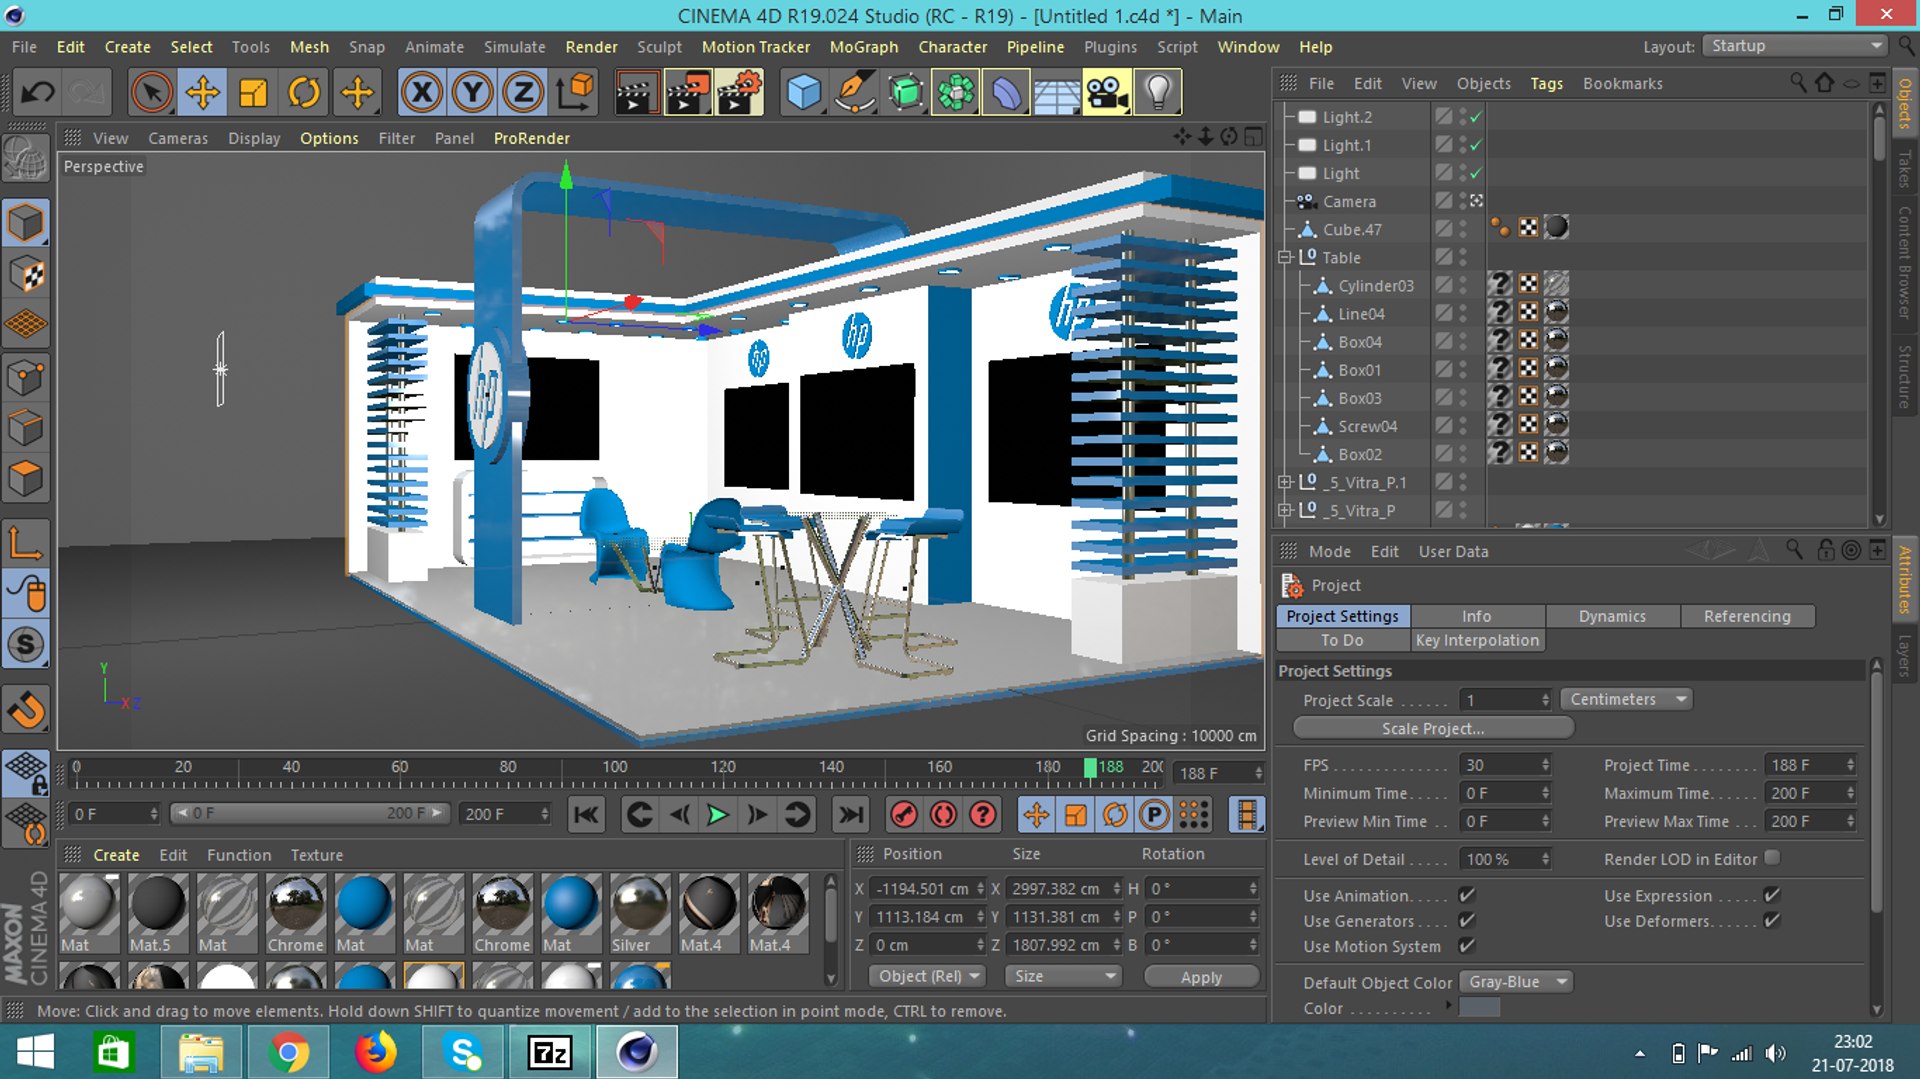Add a Camera object
This screenshot has height=1079, width=1920.
pyautogui.click(x=1107, y=93)
